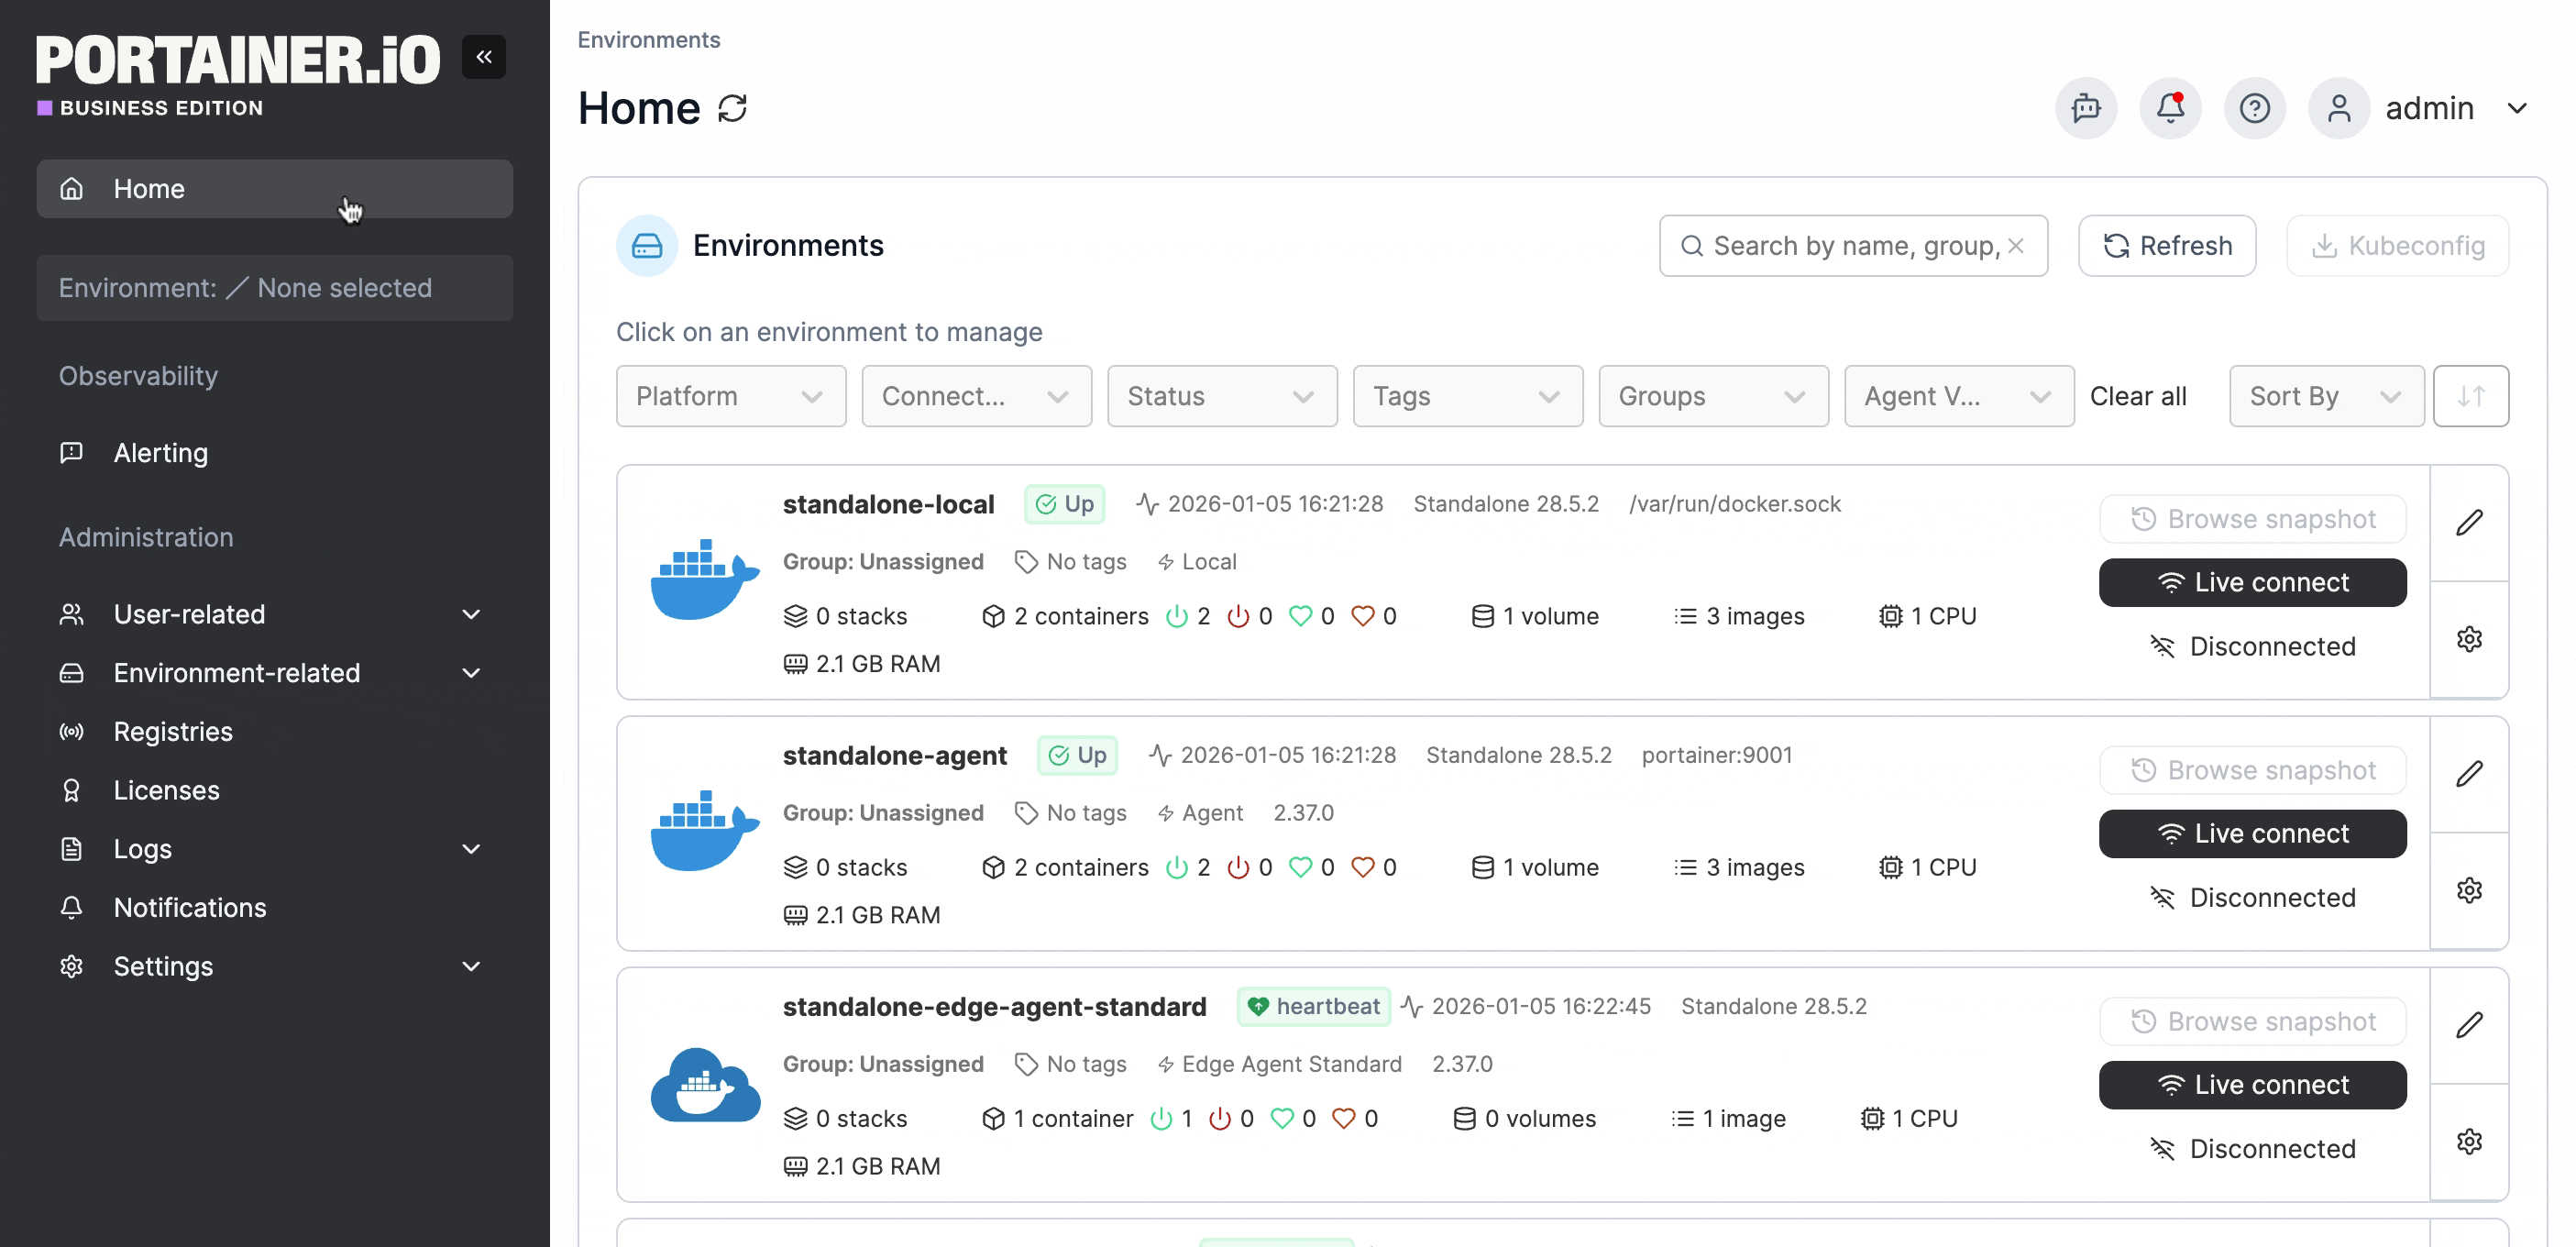Expand the Sort By dropdown

point(2325,396)
